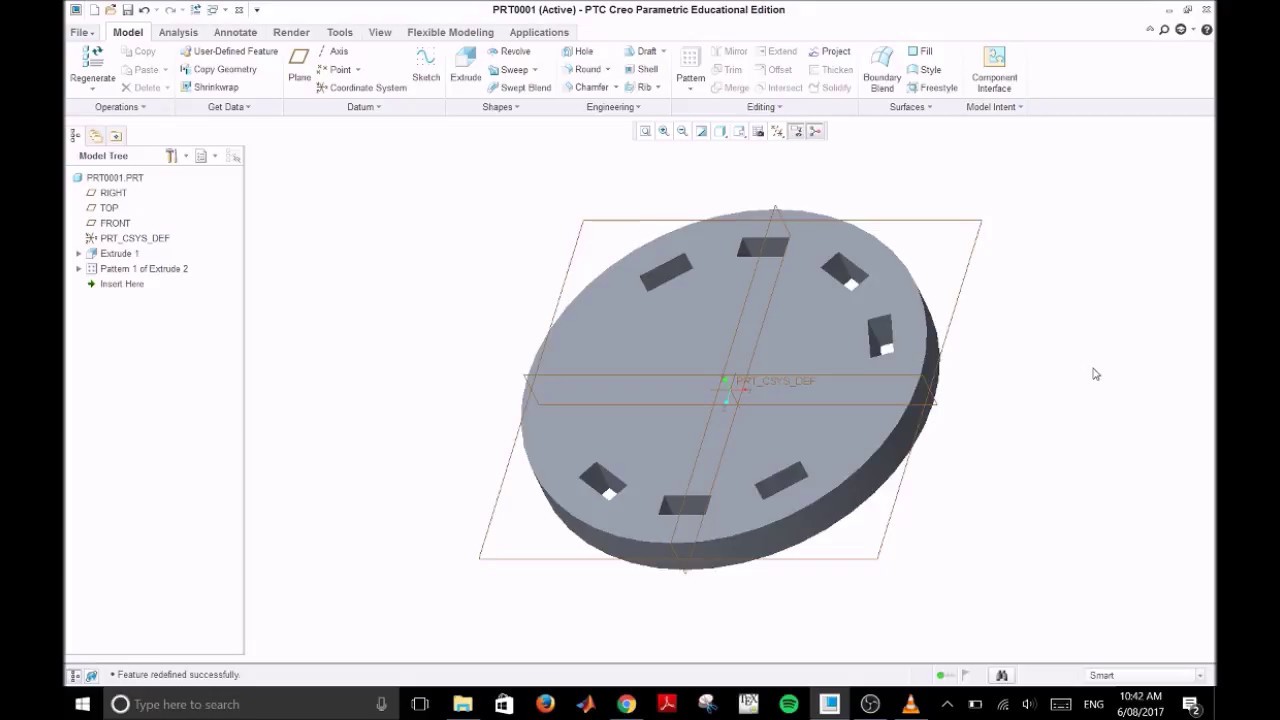Image resolution: width=1280 pixels, height=720 pixels.
Task: Open the Applications tab
Action: (539, 32)
